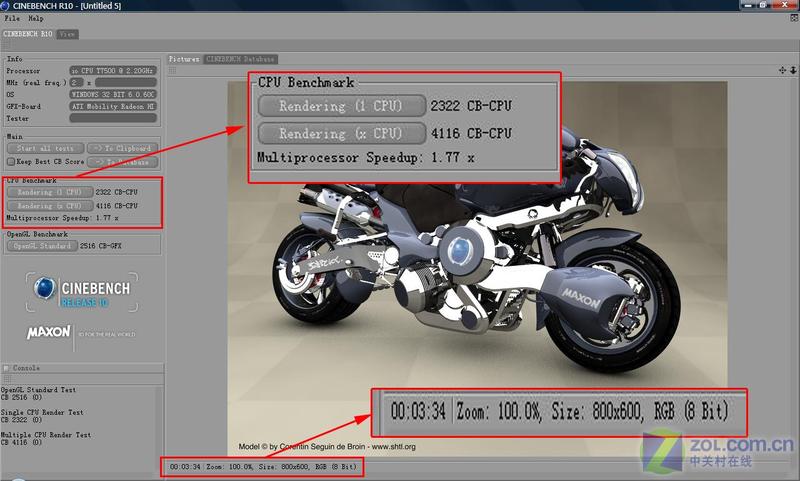Copy results with the To Clipboard button
Image resolution: width=800 pixels, height=481 pixels.
[x=122, y=148]
